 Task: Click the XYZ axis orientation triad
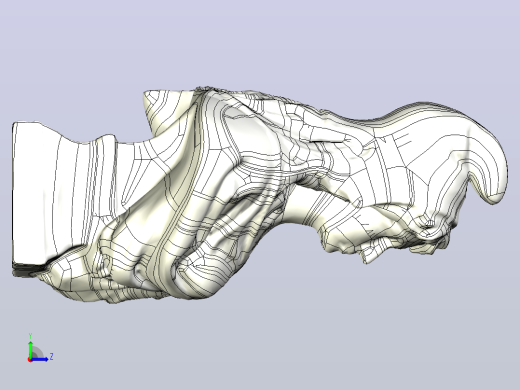[40, 348]
